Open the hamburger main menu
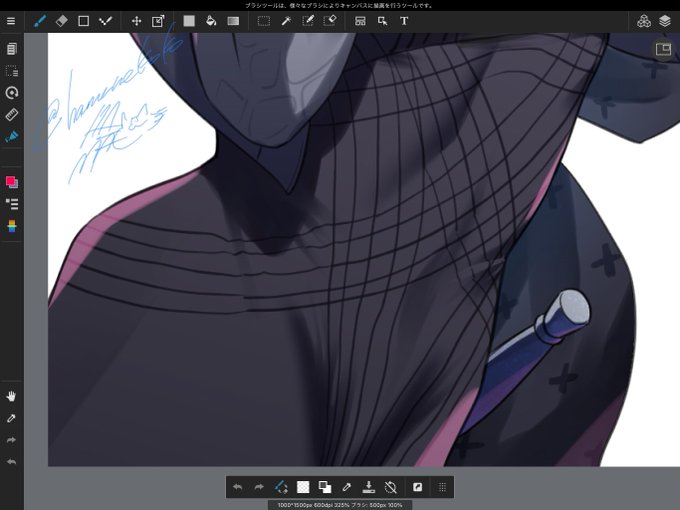Screen dimensions: 680x510 (x=11, y=21)
